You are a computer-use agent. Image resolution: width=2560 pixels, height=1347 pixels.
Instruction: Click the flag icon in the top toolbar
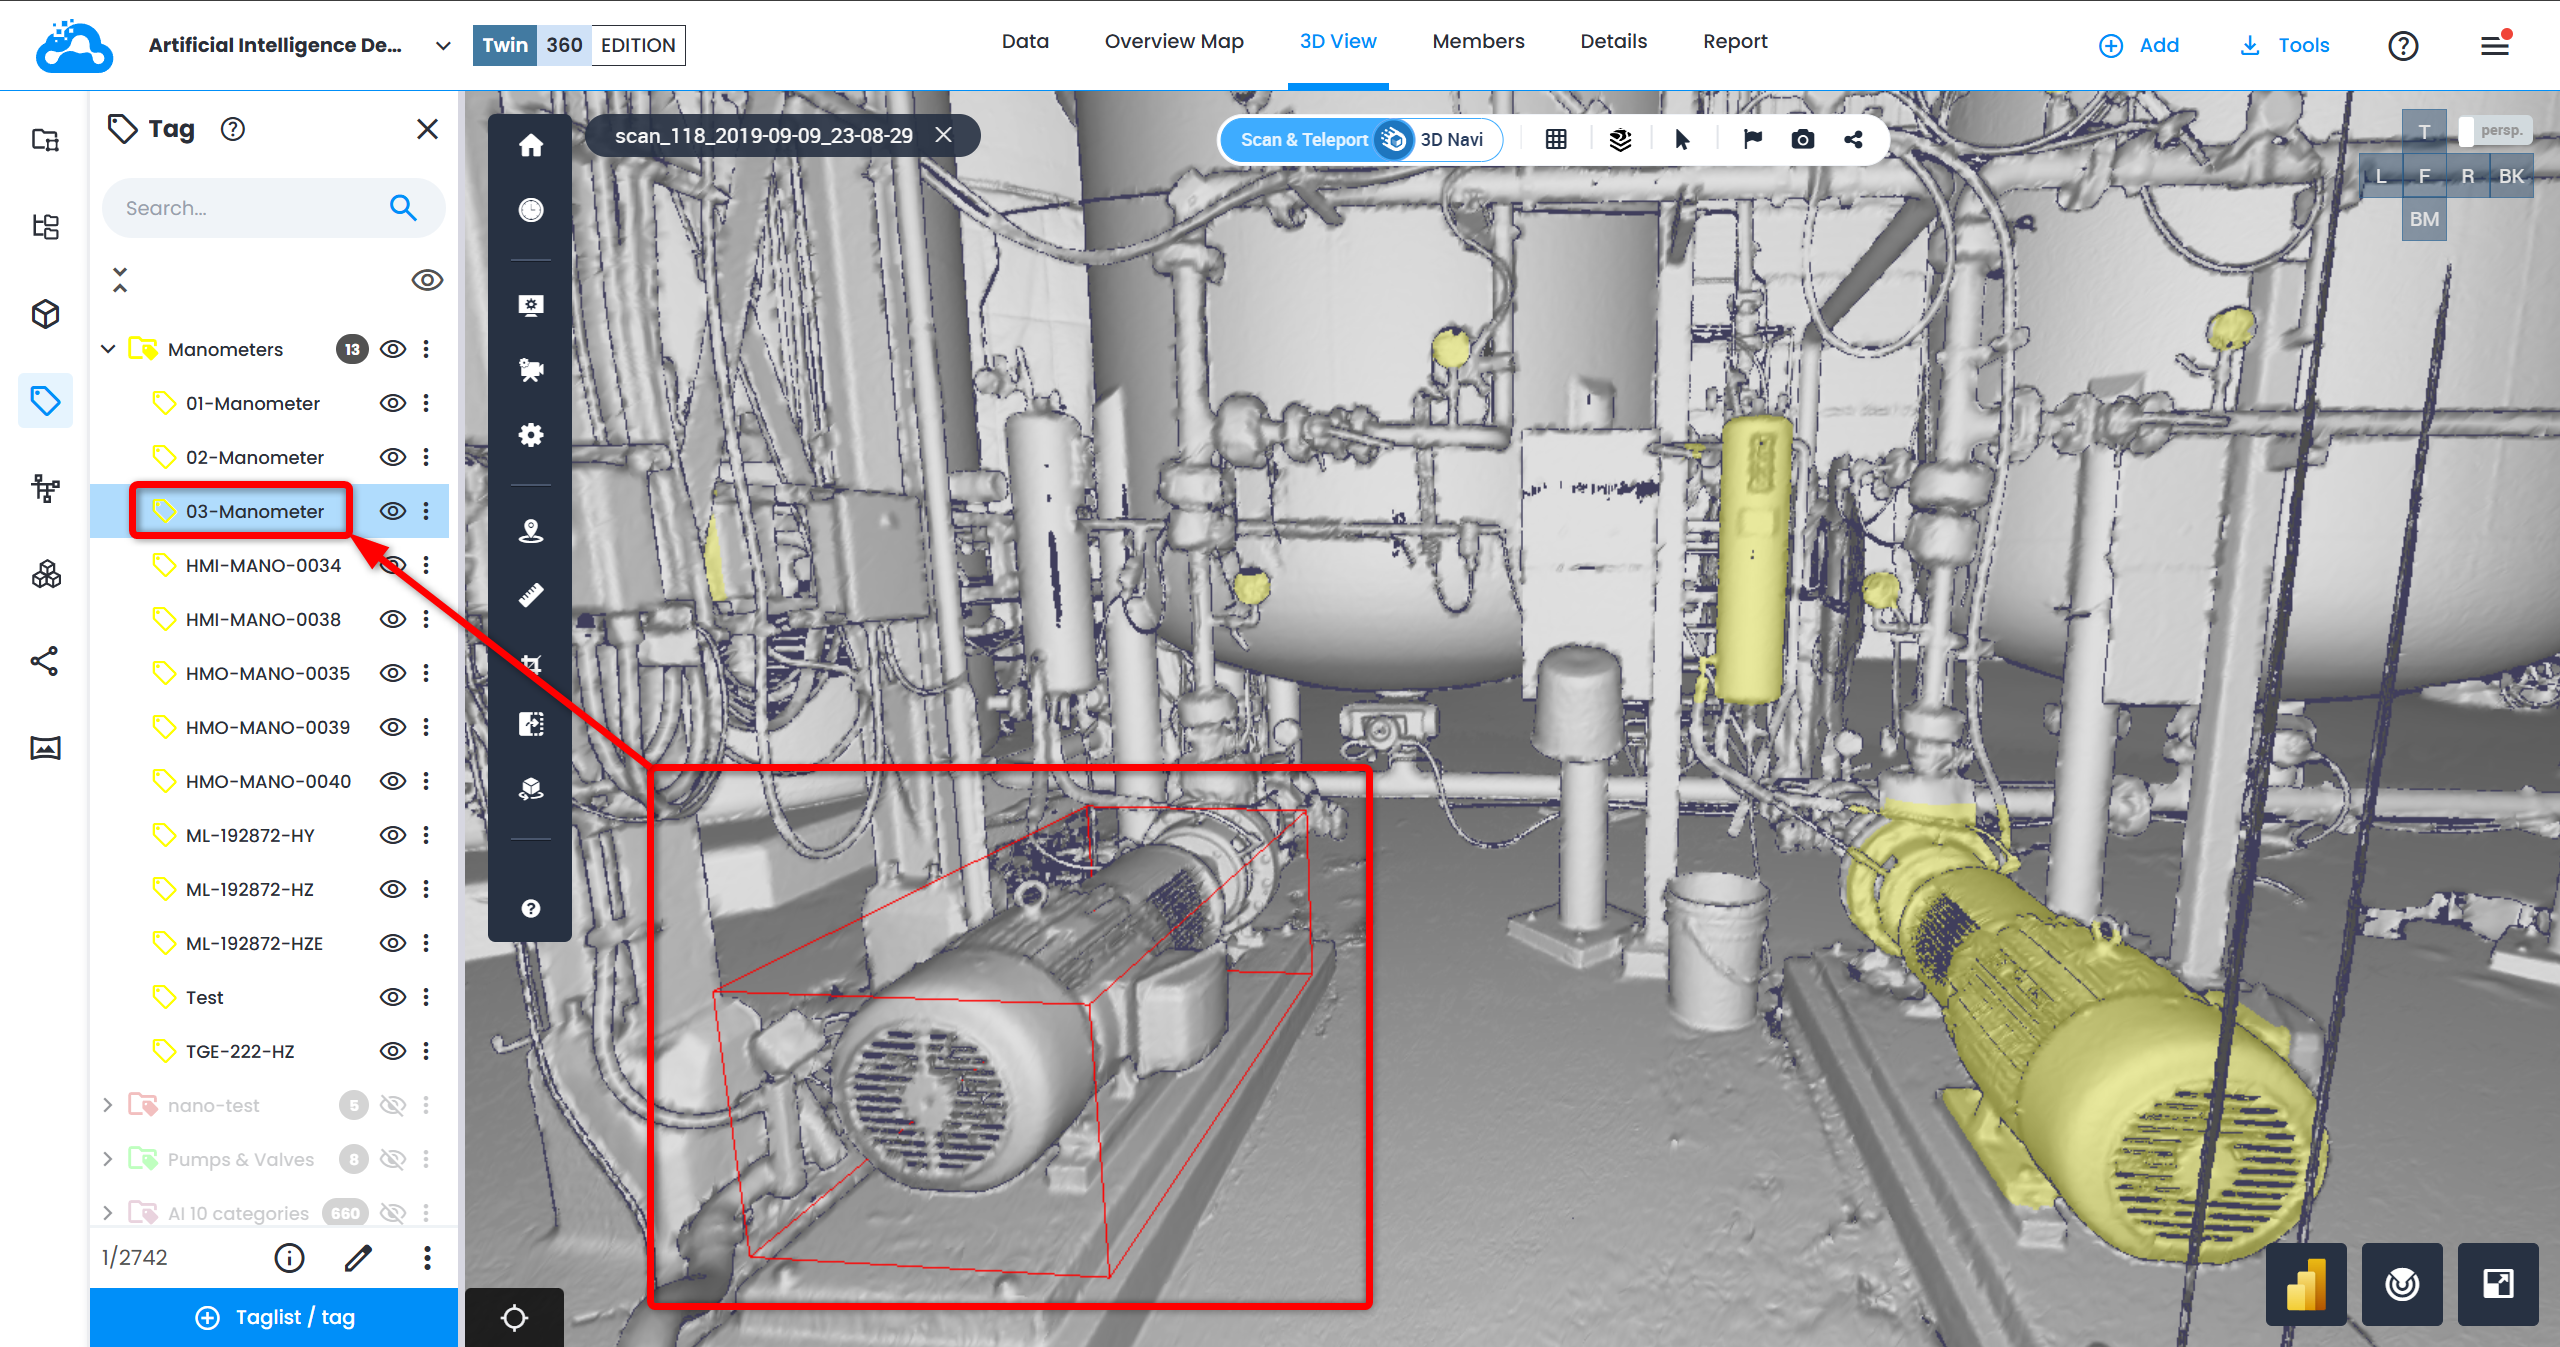click(x=1752, y=140)
